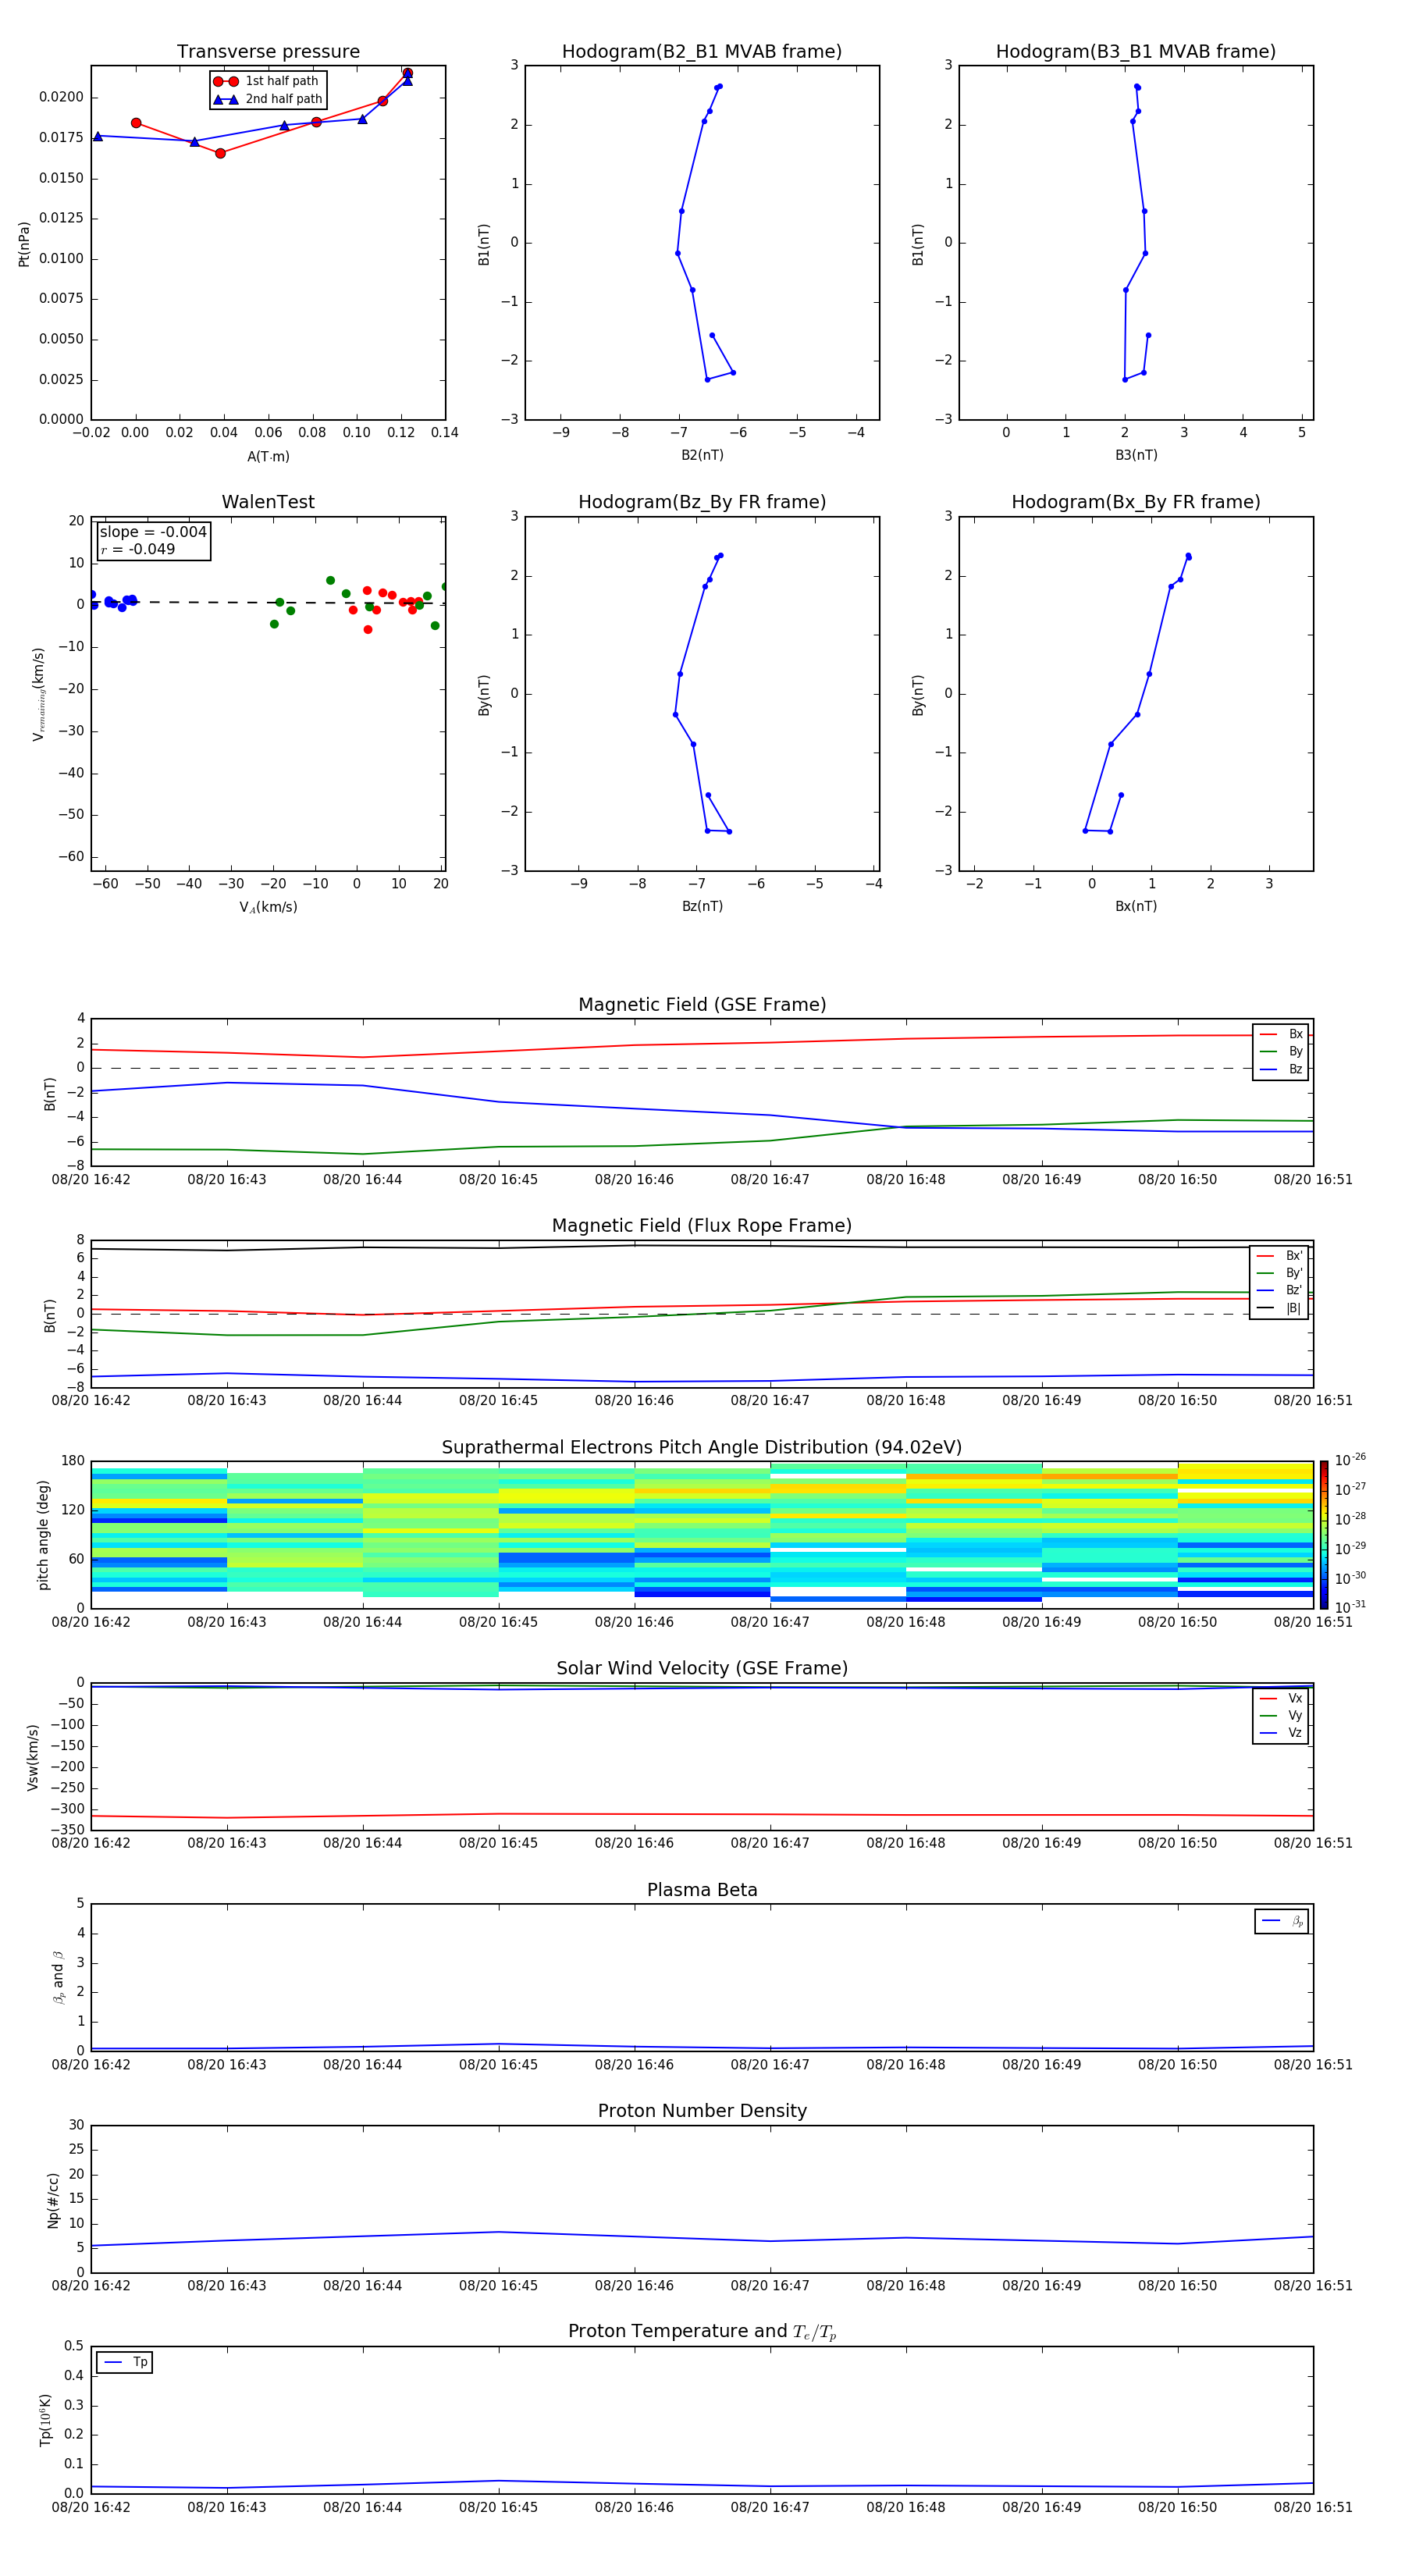1405x2576 pixels.
Task: Click the "Hodogram(B3_B1 MVAB frame)" title
Action: tap(1136, 52)
